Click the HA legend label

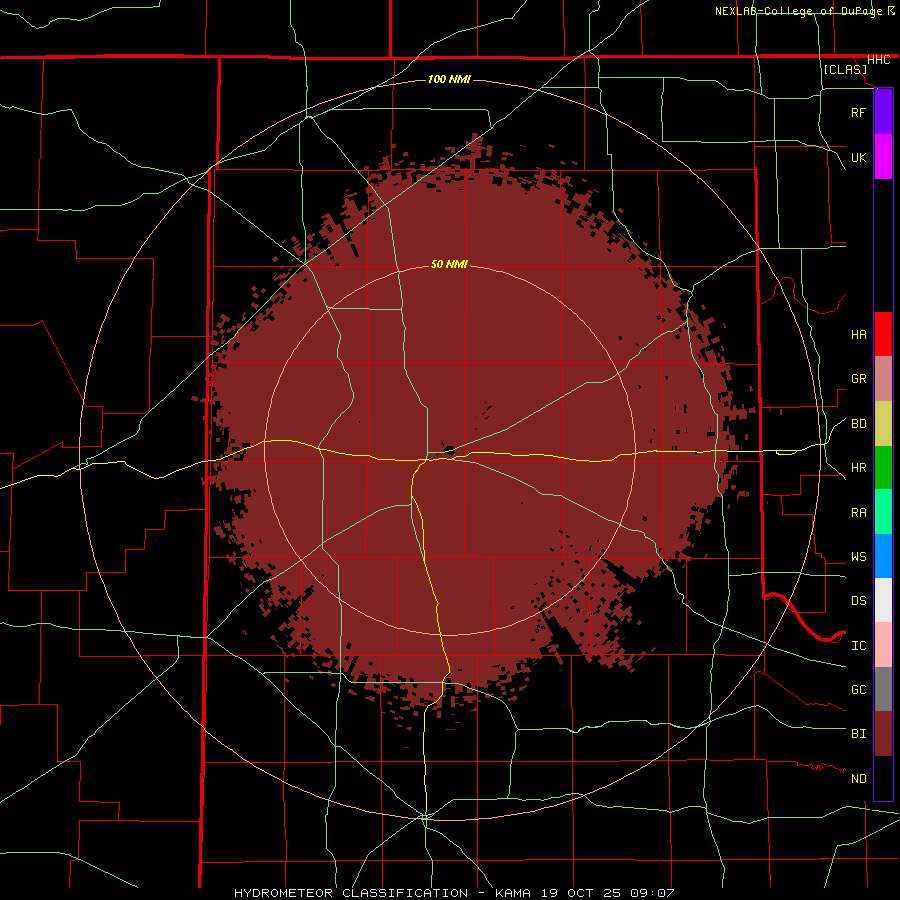(x=859, y=335)
